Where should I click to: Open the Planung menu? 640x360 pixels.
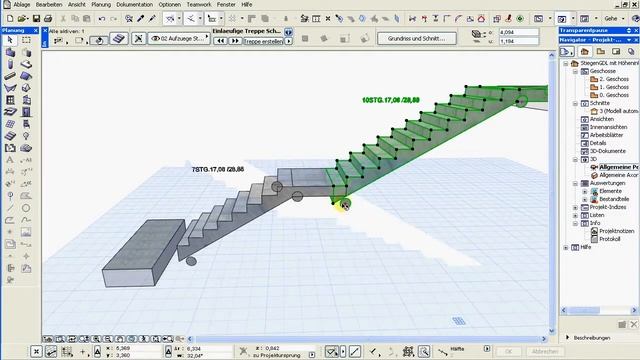point(101,4)
